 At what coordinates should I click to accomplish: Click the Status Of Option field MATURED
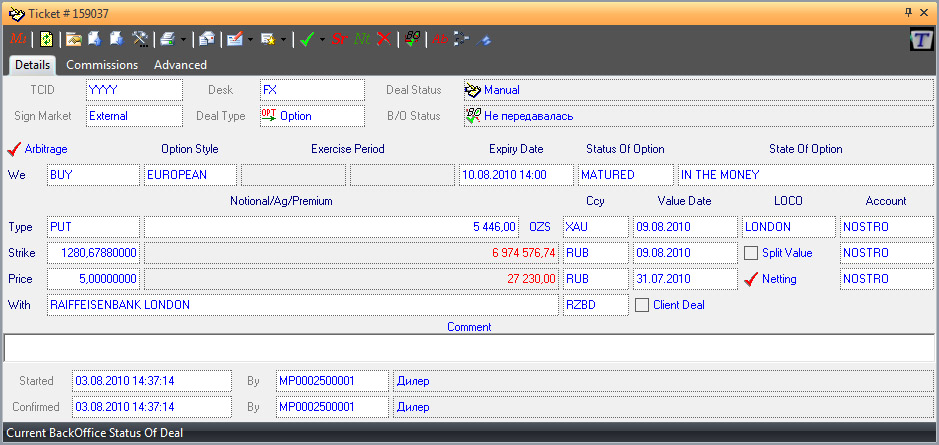626,175
